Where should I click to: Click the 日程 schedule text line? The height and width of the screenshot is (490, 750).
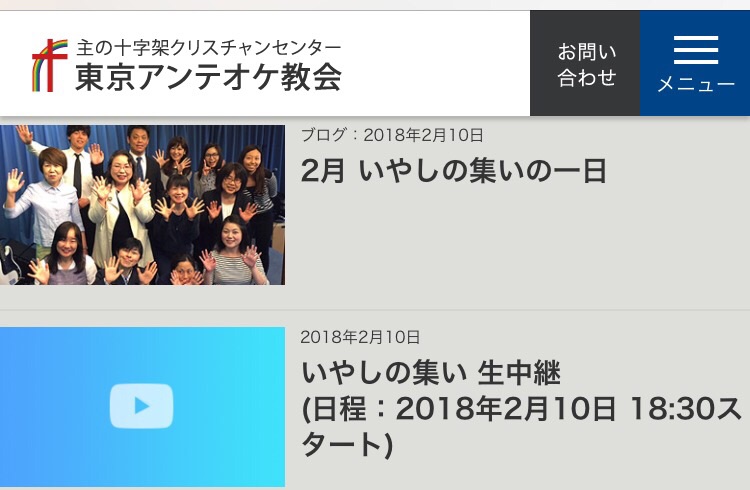[520, 409]
